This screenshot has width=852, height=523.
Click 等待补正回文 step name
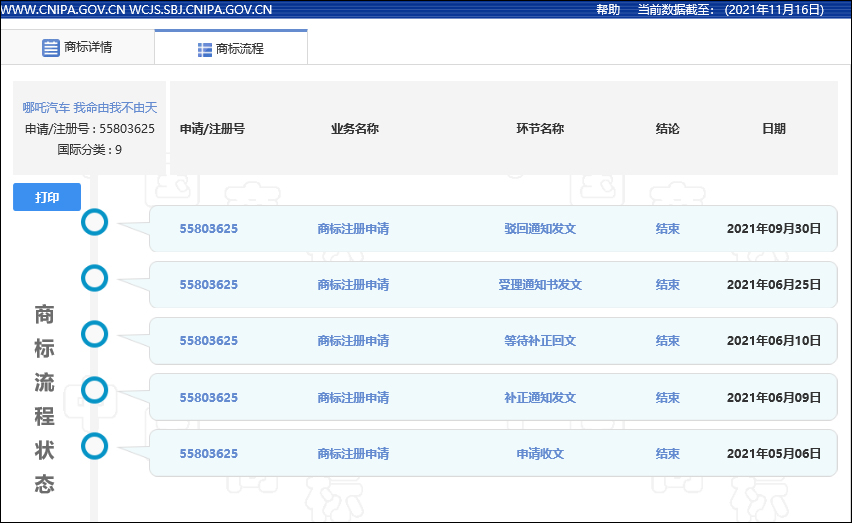(540, 341)
